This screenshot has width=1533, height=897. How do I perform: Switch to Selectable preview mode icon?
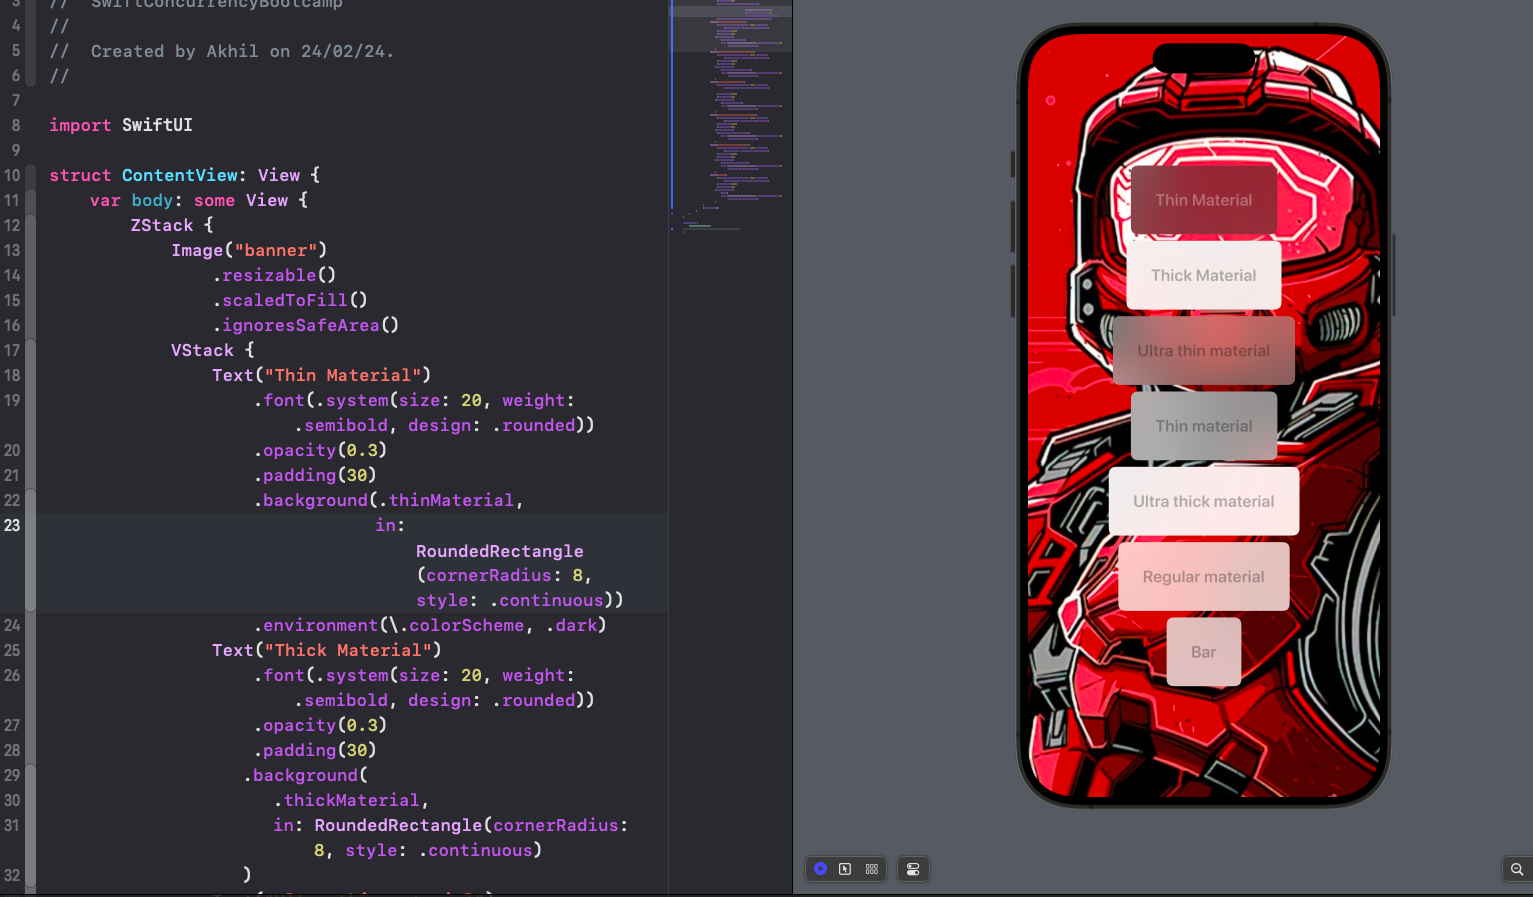pos(845,869)
